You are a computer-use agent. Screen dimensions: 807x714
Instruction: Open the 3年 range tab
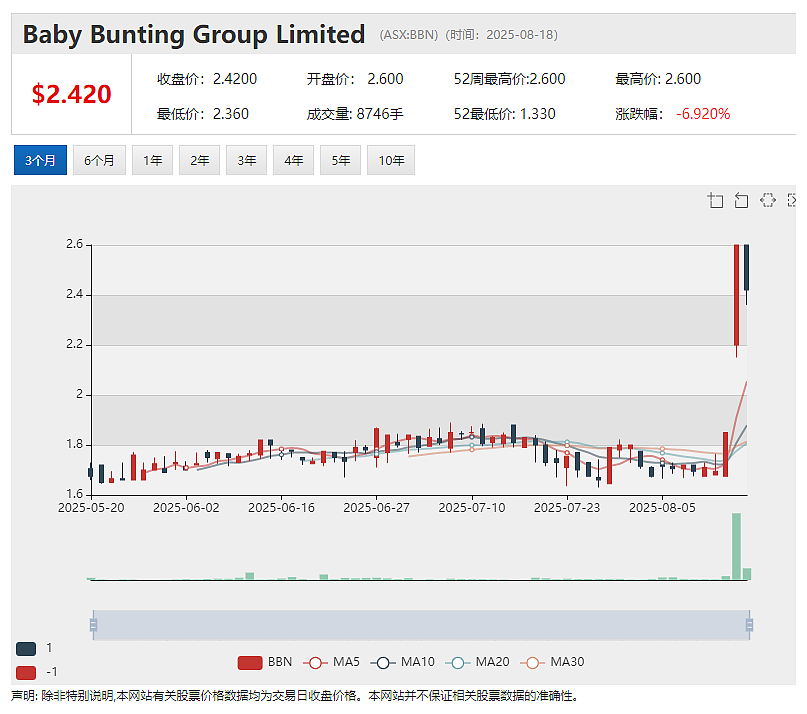coord(247,160)
